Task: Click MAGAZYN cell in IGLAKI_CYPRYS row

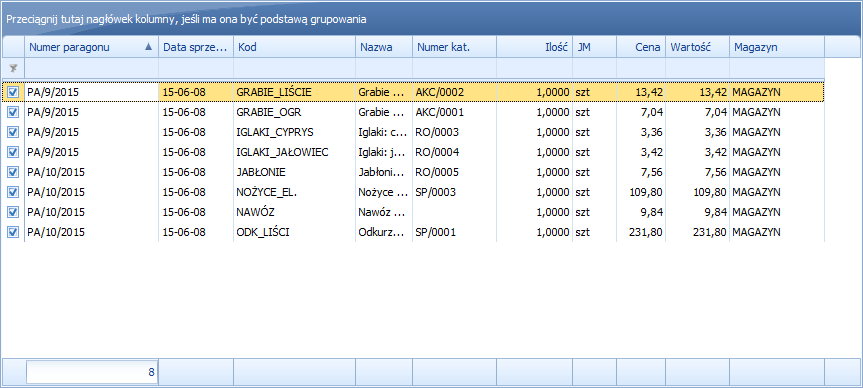Action: click(x=777, y=132)
